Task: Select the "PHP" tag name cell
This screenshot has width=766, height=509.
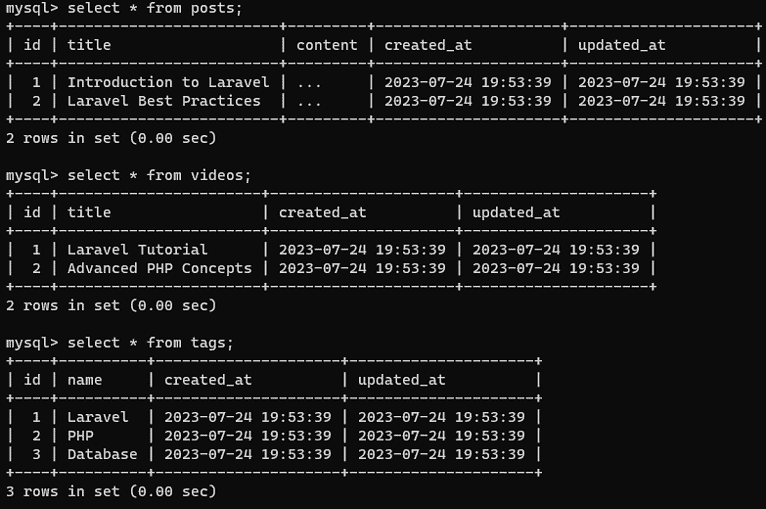Action: click(80, 436)
